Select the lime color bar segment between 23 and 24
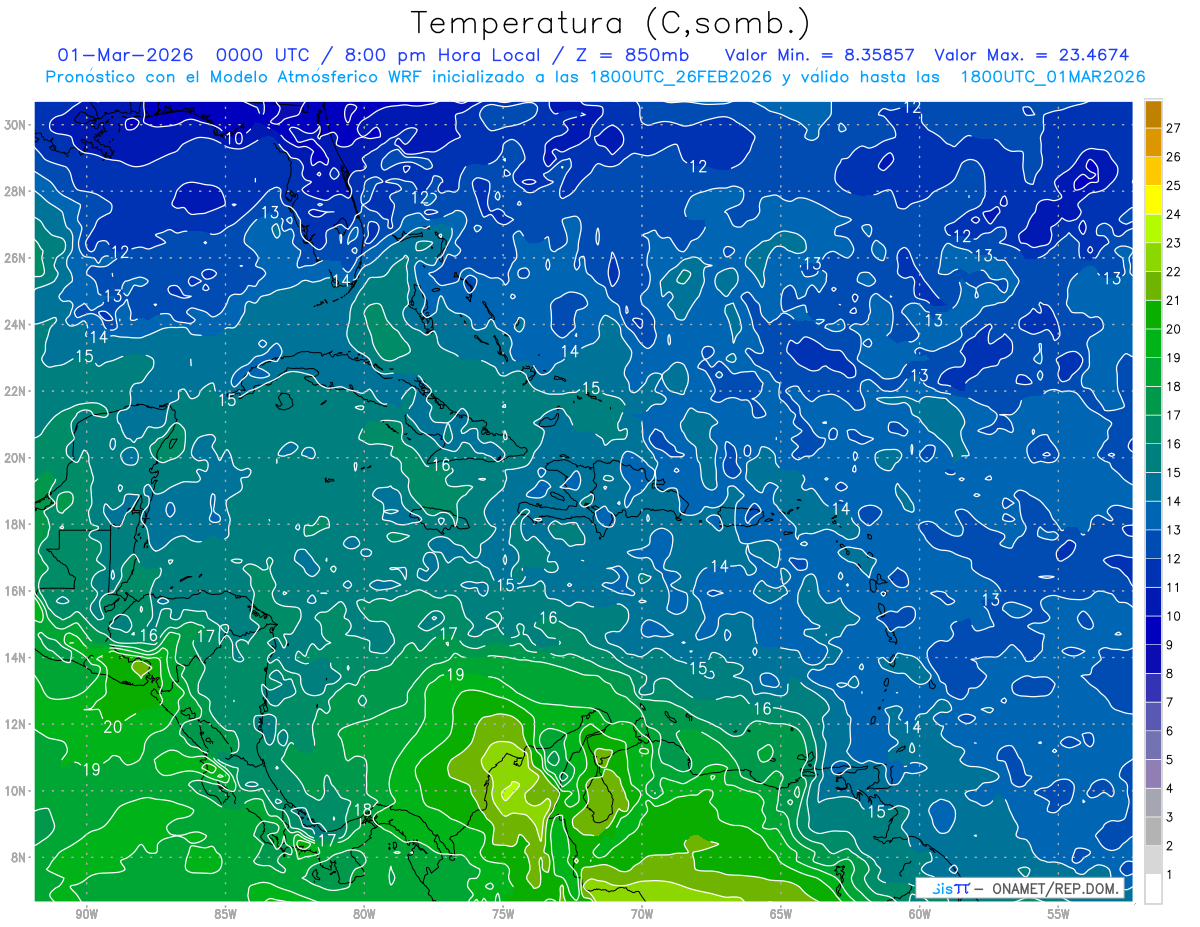 coord(1153,229)
